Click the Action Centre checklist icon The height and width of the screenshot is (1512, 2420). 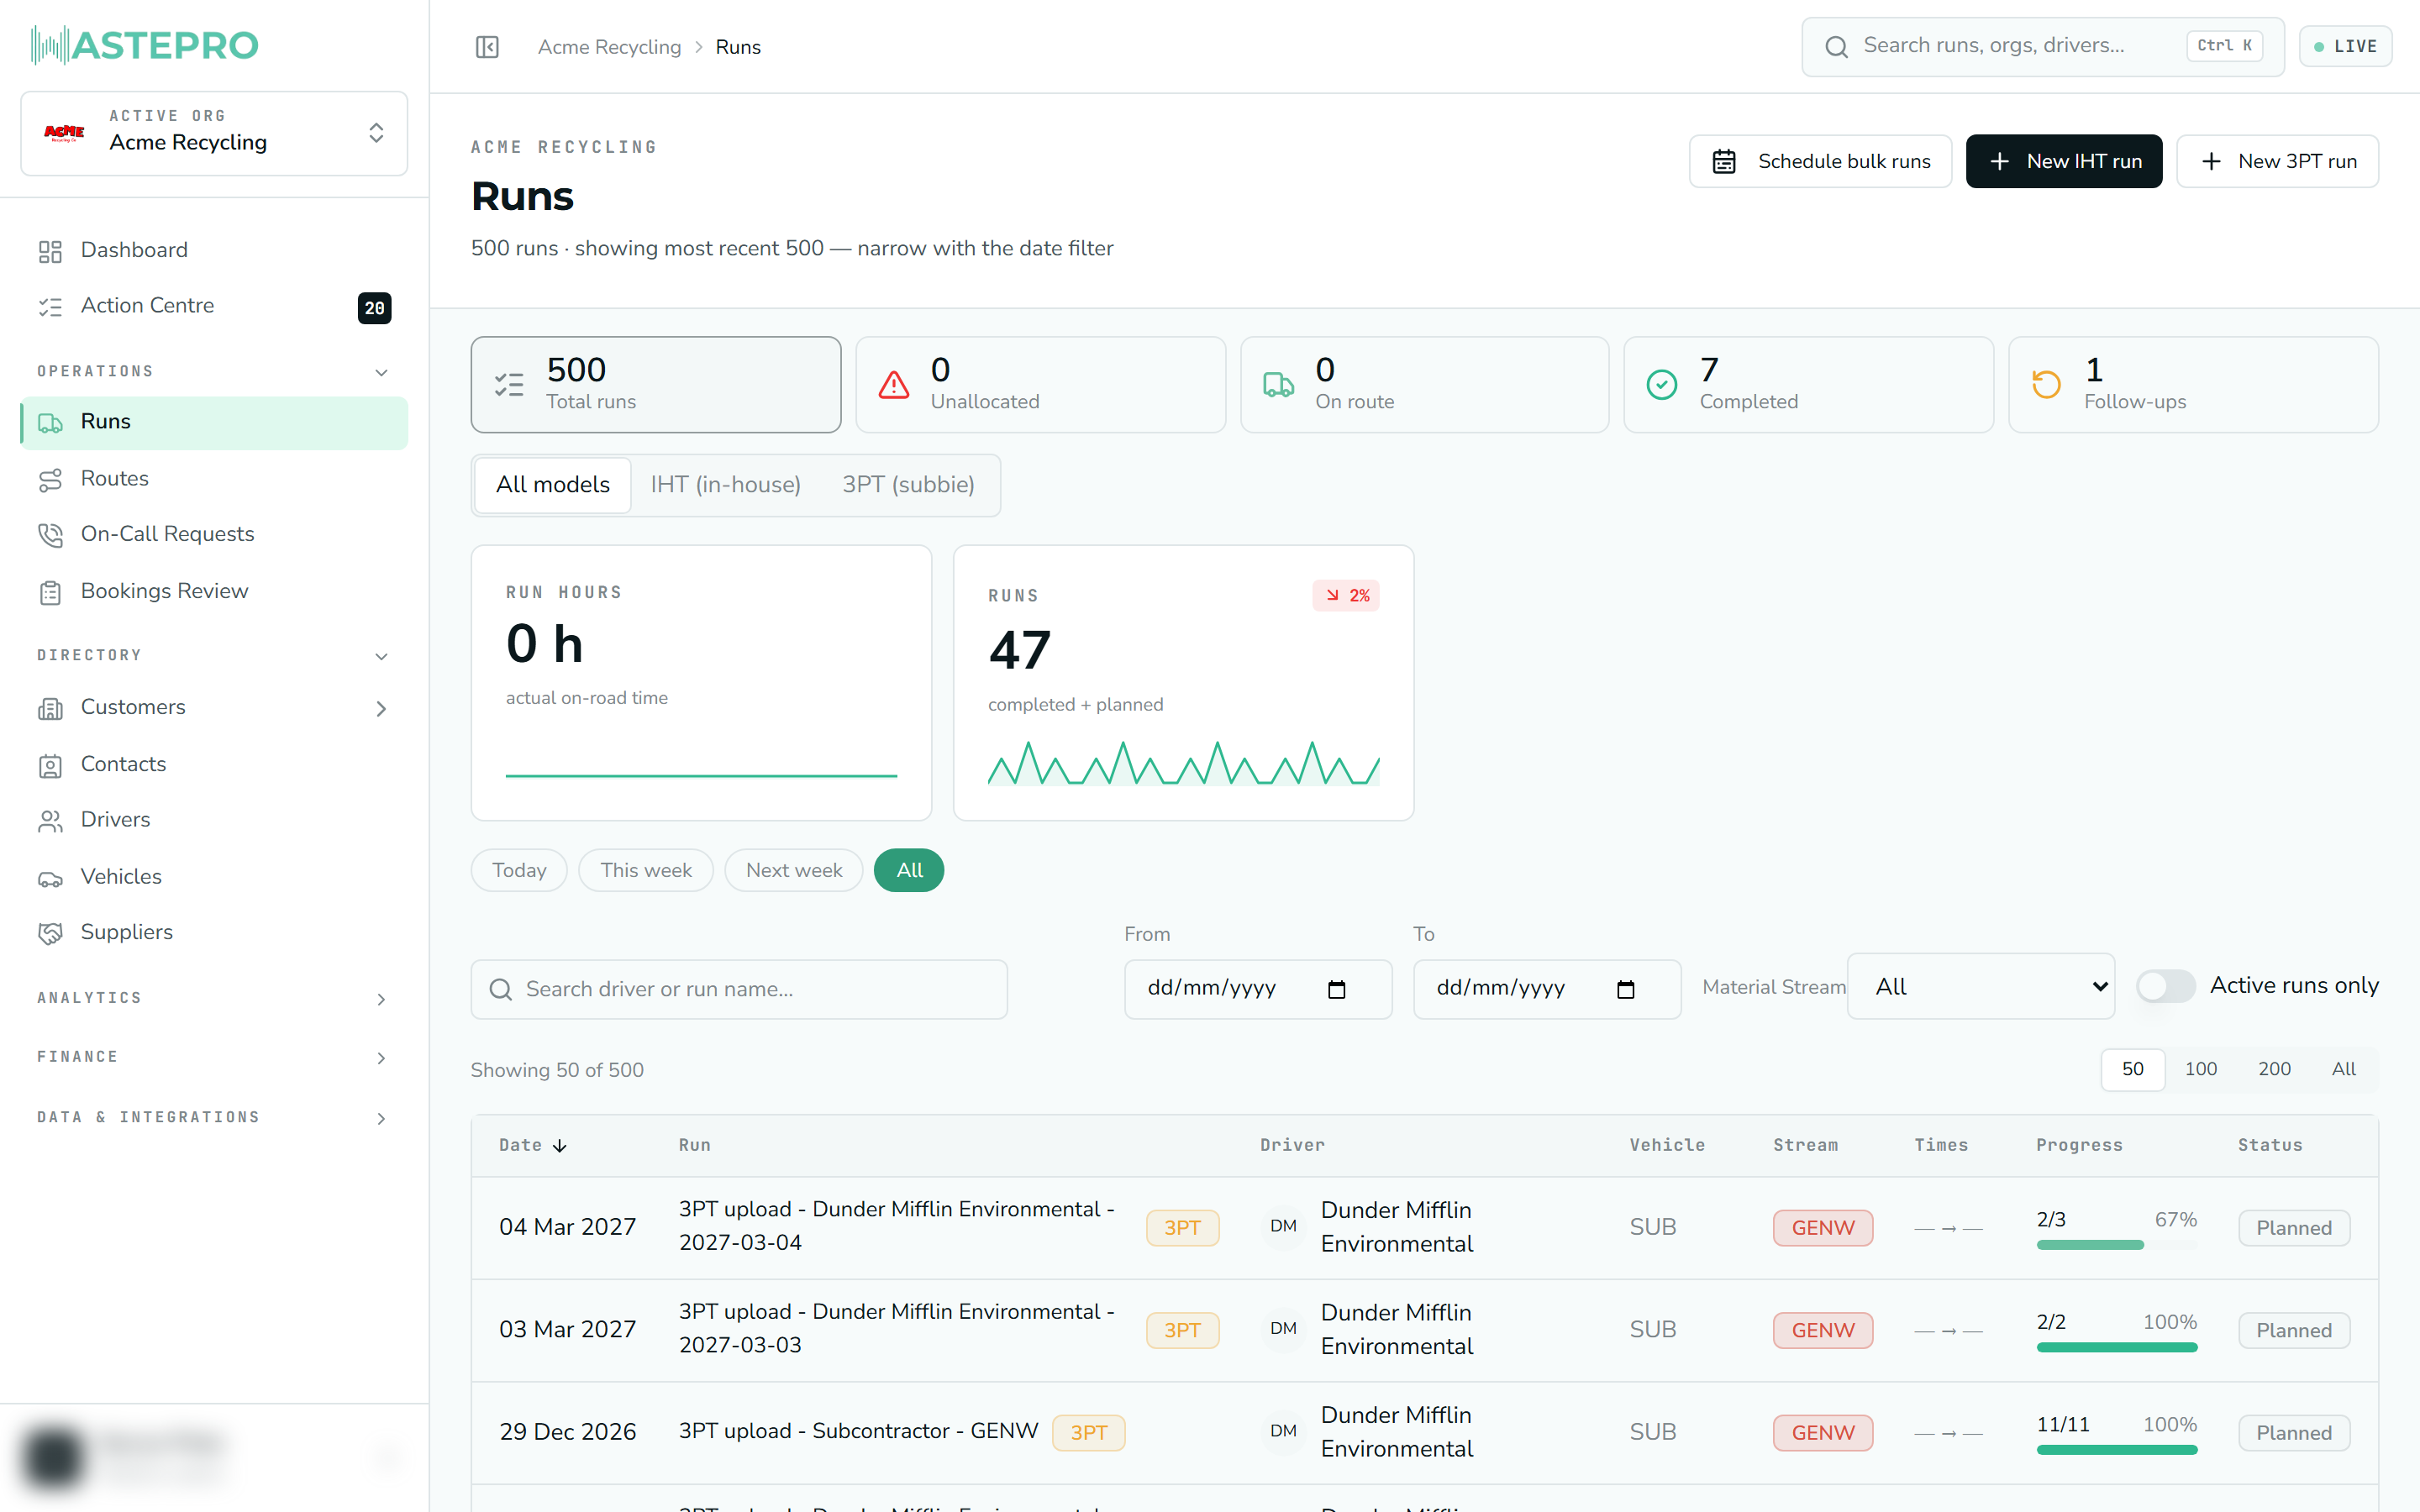click(50, 307)
